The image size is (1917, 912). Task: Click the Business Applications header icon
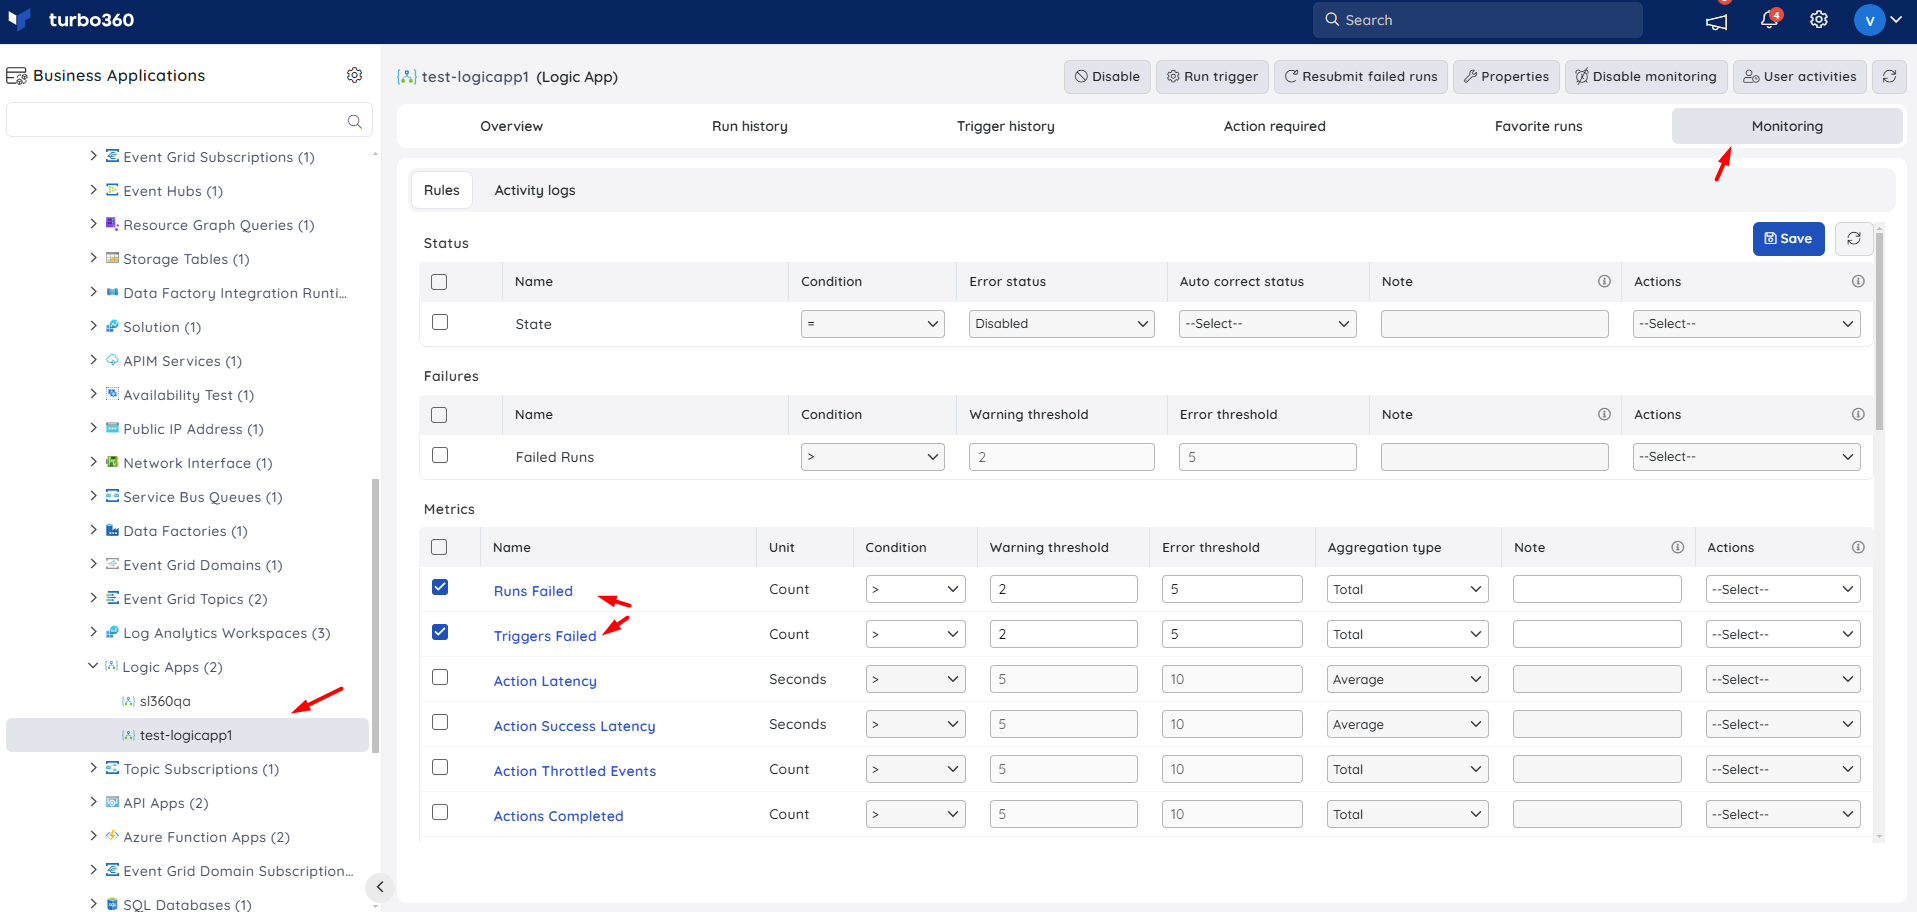click(17, 76)
